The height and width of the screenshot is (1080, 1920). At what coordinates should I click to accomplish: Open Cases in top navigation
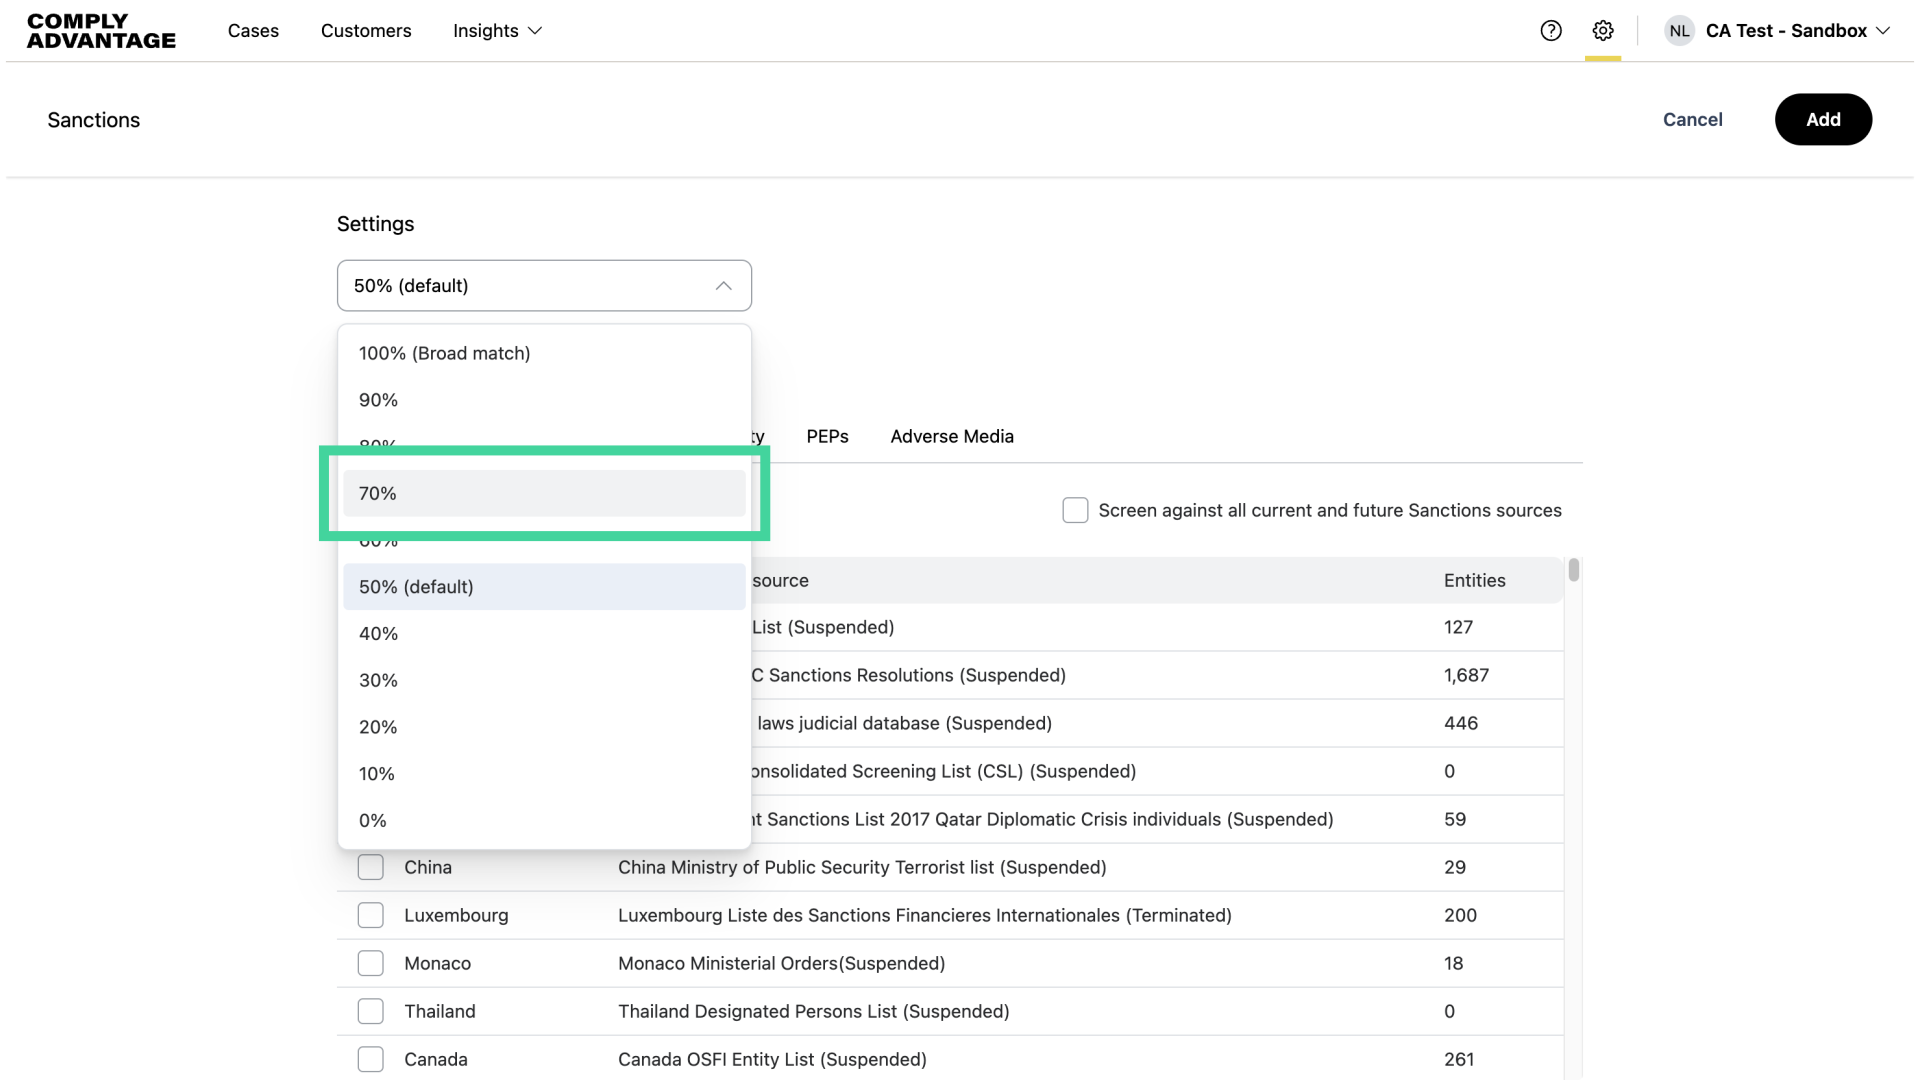tap(253, 31)
